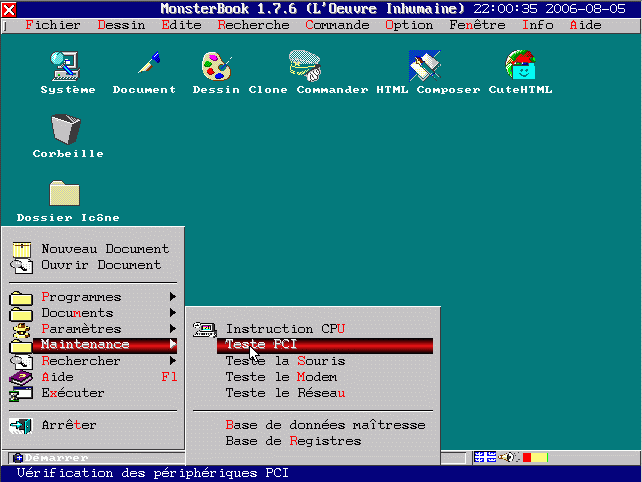Expand the Programmes submenu arrow
The width and height of the screenshot is (642, 482).
tap(172, 297)
